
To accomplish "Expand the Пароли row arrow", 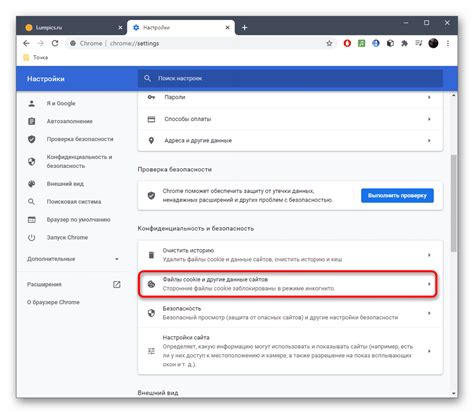I will point(429,97).
